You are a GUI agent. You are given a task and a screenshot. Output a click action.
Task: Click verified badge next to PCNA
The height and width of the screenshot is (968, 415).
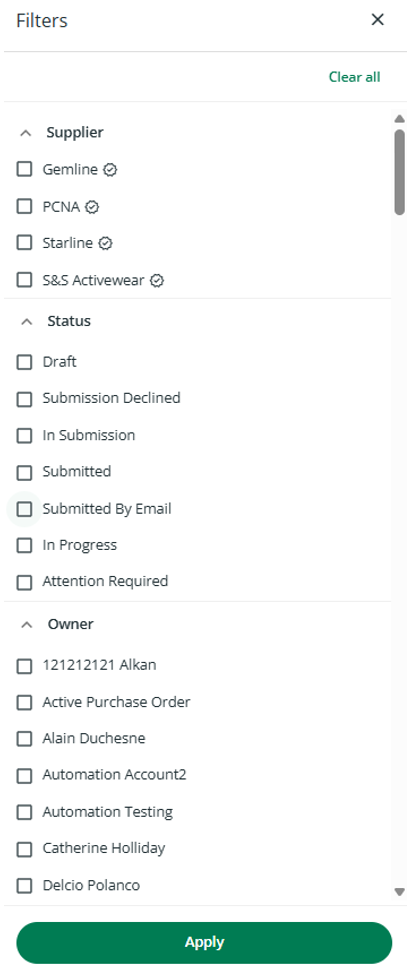92,207
